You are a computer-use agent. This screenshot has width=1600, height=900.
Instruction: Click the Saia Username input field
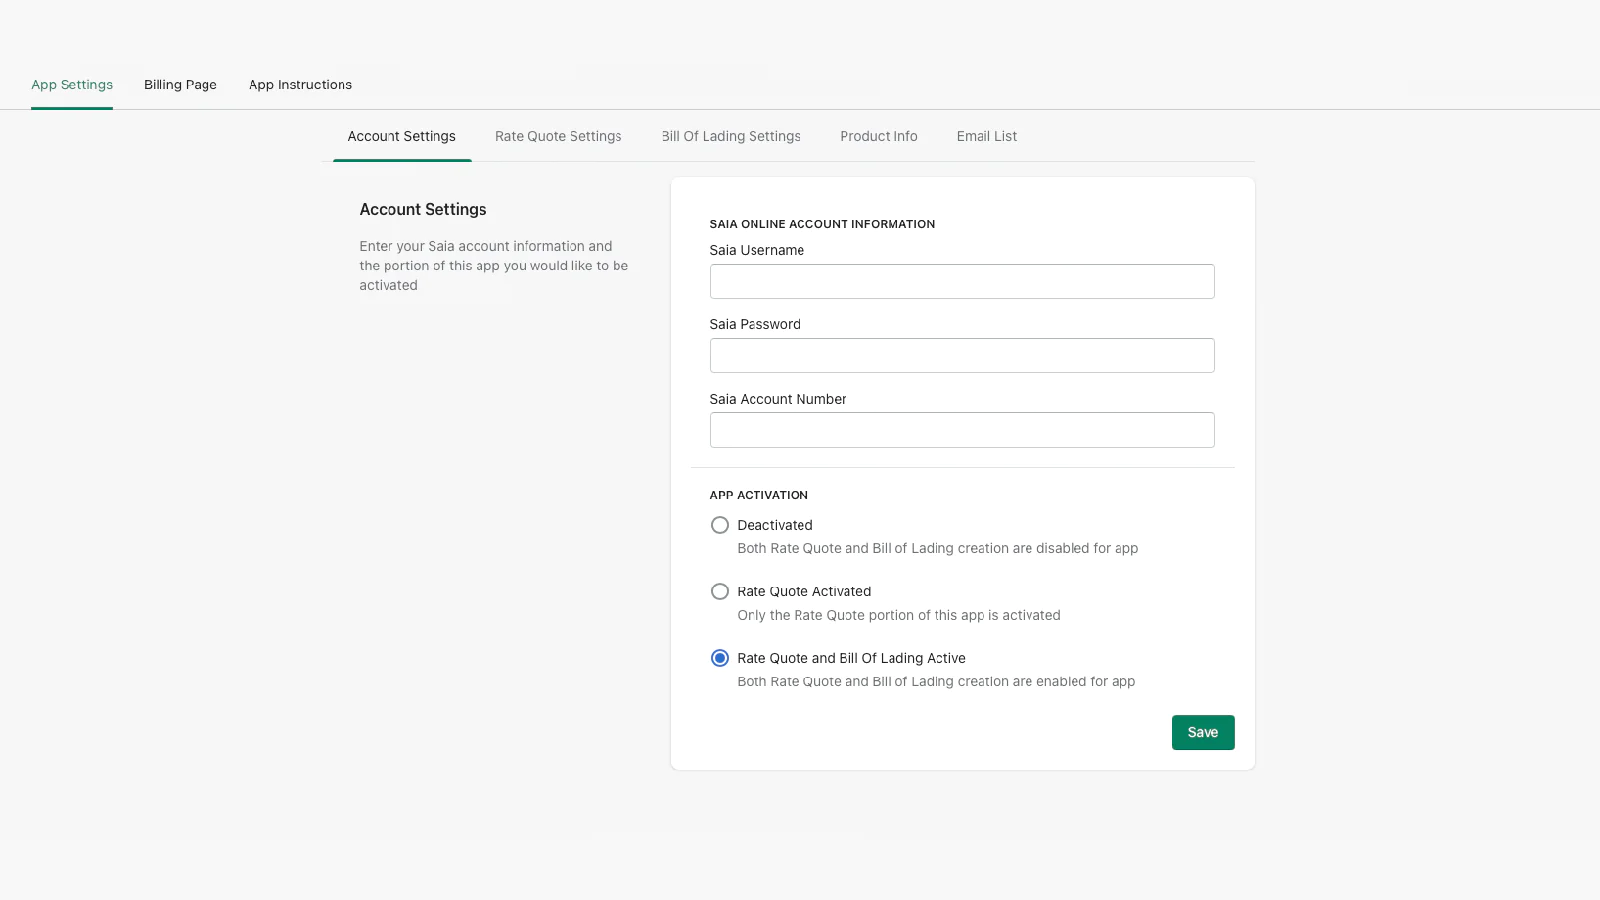[962, 282]
